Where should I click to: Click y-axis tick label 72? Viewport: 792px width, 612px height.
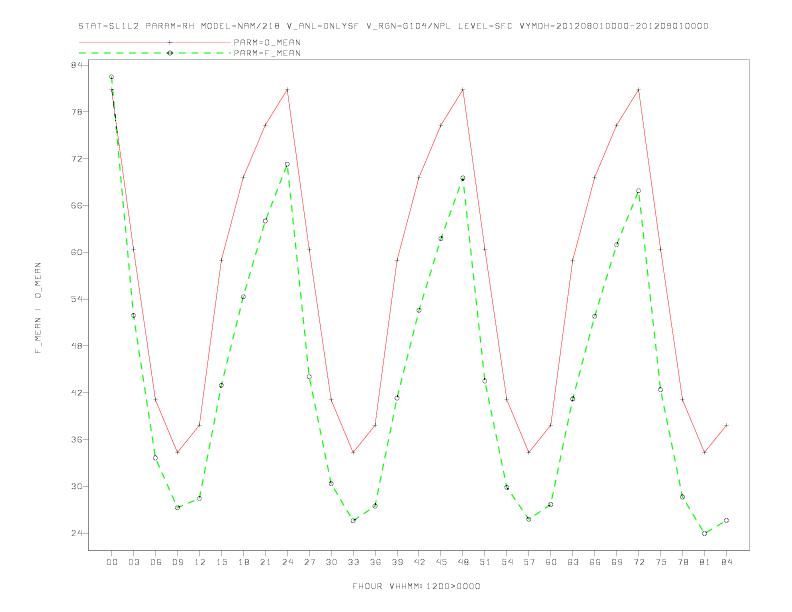point(76,159)
